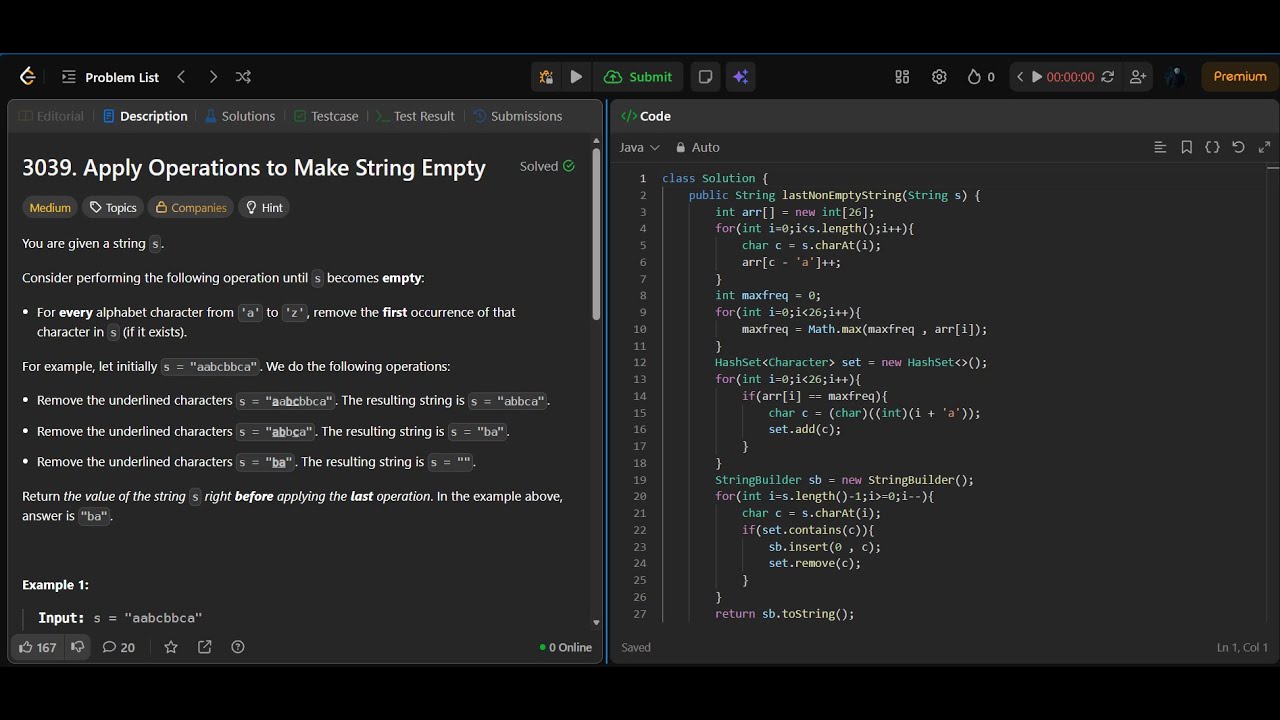Toggle the Auto lock setting
Image resolution: width=1280 pixels, height=720 pixels.
pos(697,147)
